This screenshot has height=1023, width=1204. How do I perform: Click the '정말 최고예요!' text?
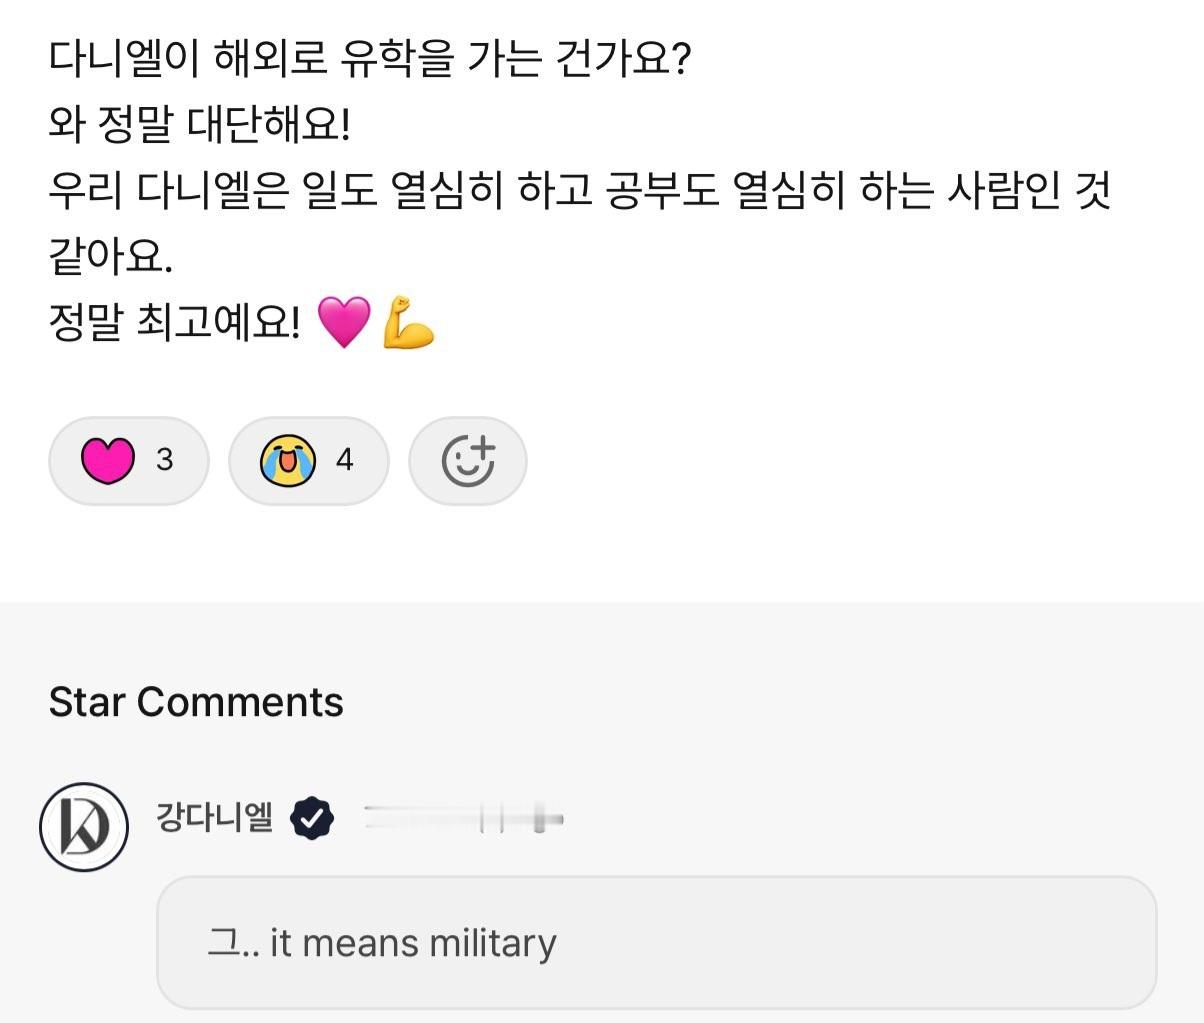174,322
